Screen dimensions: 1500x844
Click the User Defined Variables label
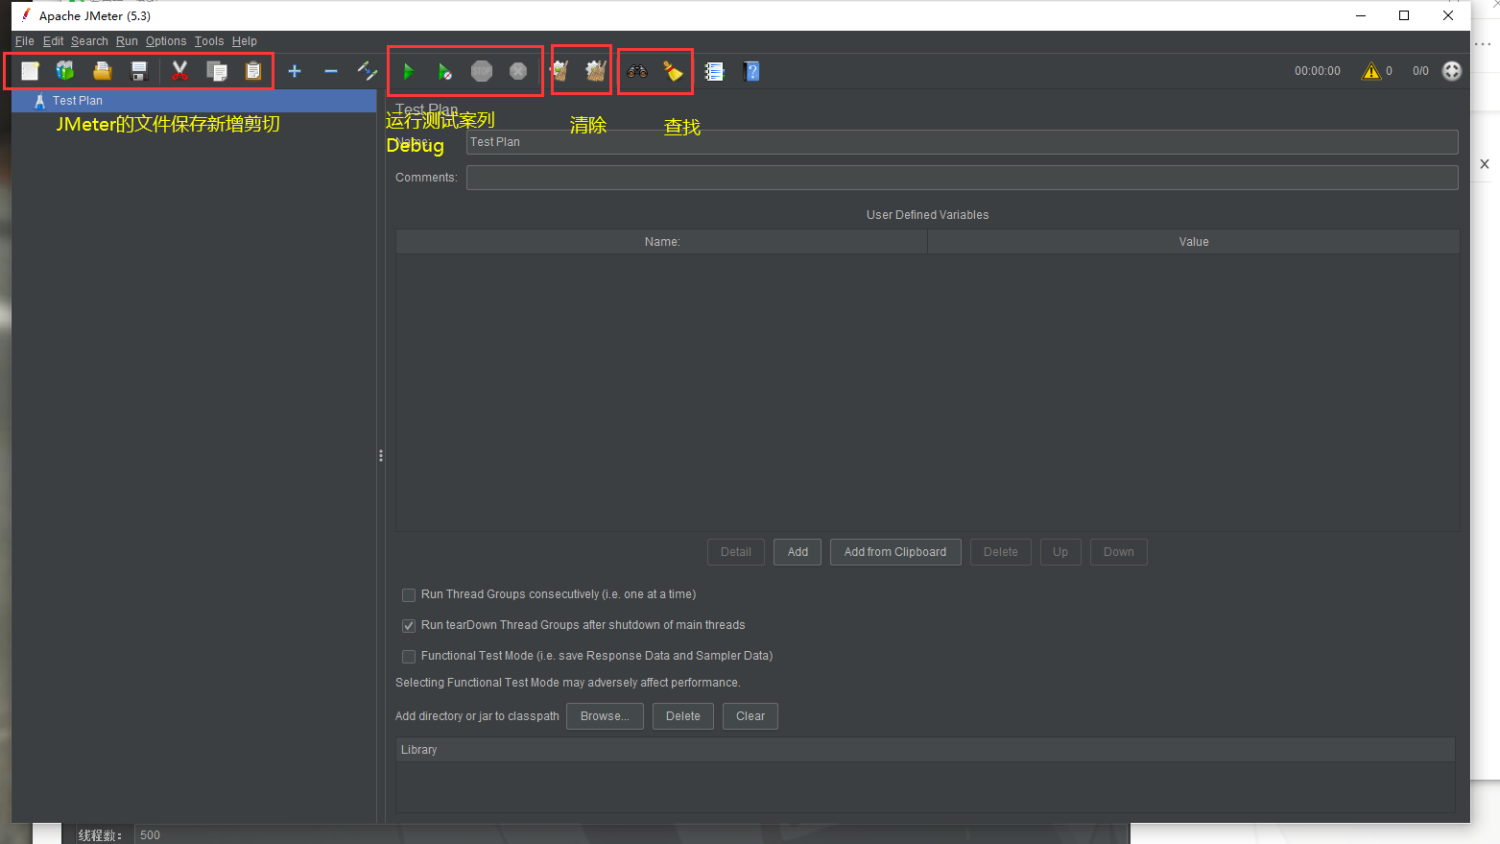927,215
